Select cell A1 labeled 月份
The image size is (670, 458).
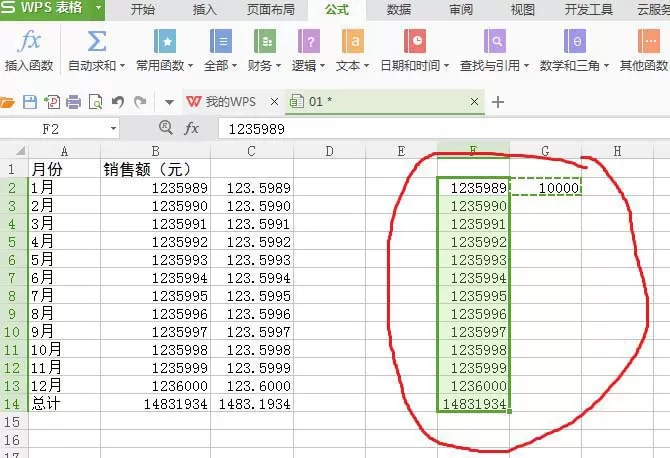(x=64, y=170)
